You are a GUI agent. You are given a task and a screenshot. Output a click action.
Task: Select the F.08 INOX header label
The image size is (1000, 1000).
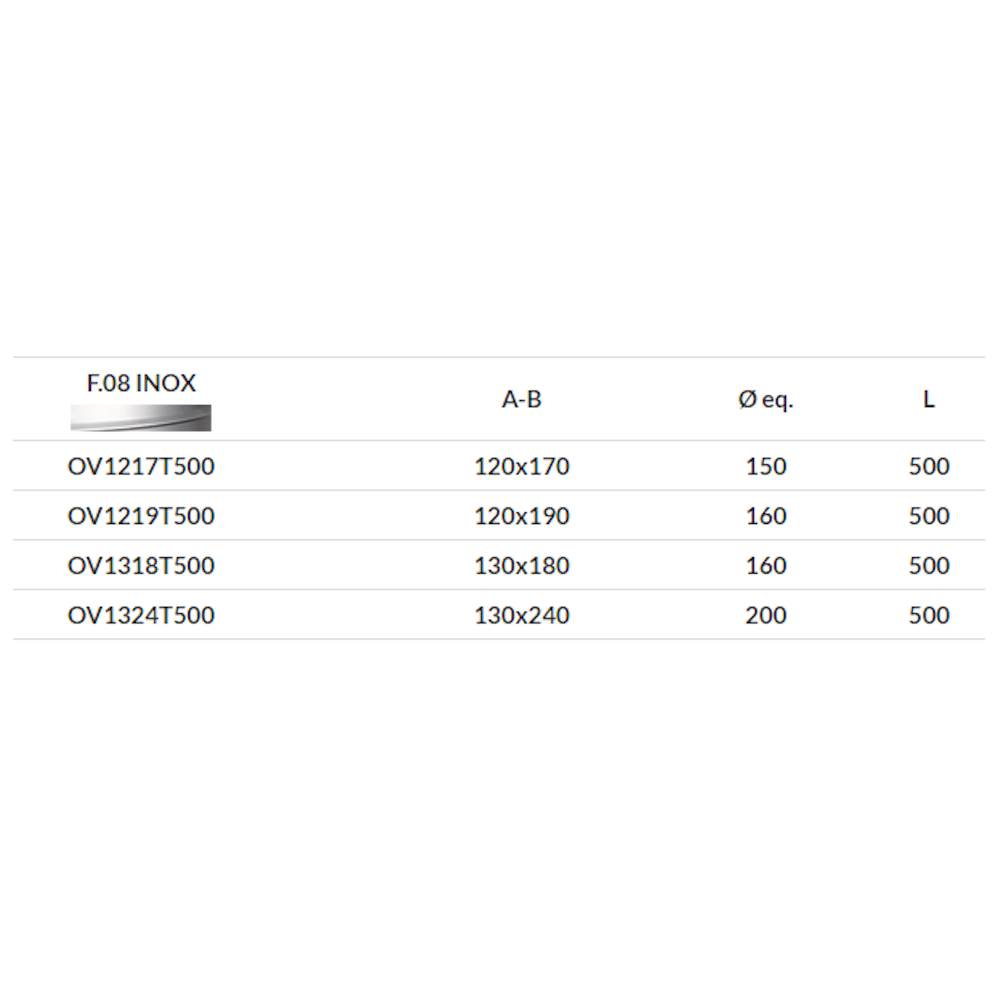tap(141, 383)
